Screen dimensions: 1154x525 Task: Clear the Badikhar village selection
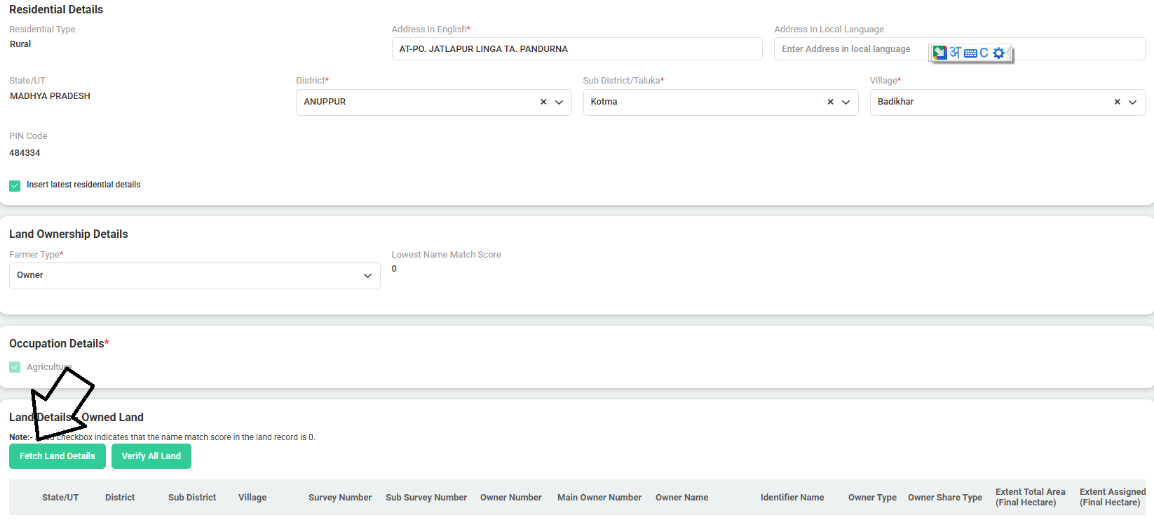point(1117,102)
